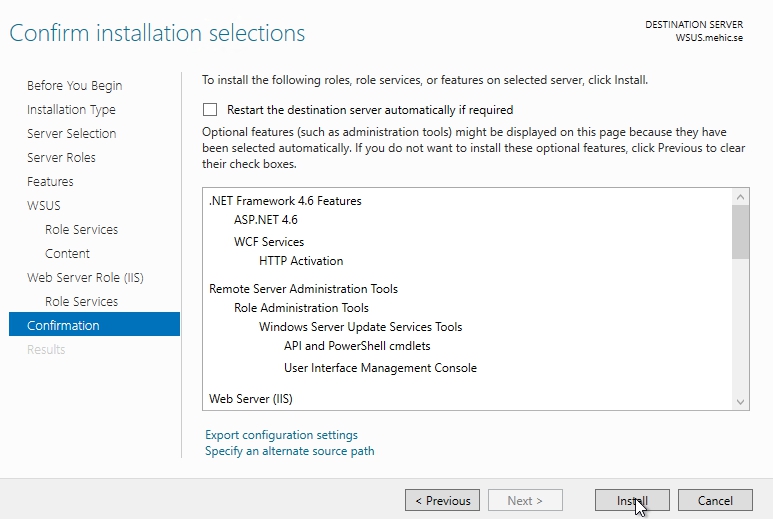Click the scrollbar thumb in features list
773x519 pixels.
pyautogui.click(x=741, y=230)
